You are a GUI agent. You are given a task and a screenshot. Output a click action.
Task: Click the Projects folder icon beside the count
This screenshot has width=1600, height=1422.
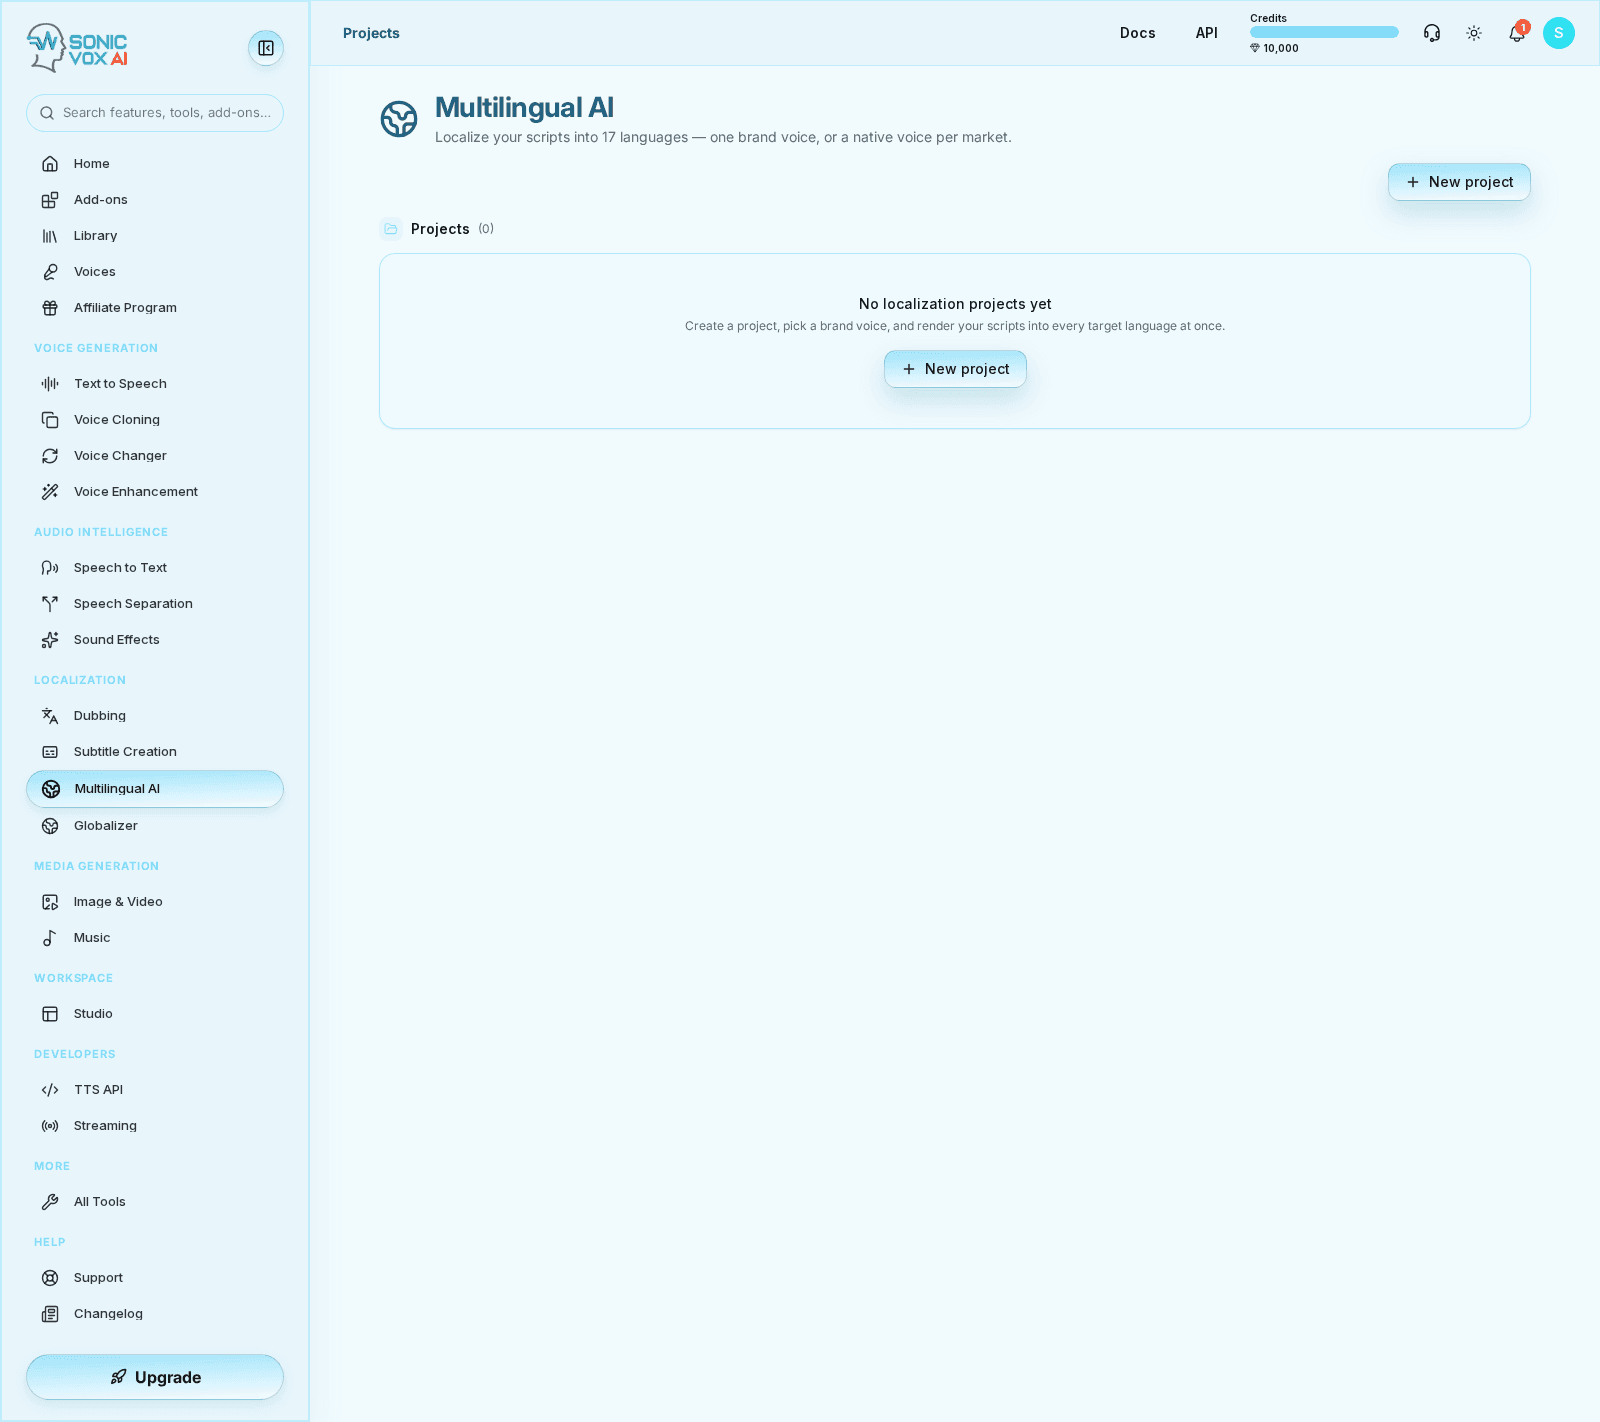pyautogui.click(x=391, y=229)
